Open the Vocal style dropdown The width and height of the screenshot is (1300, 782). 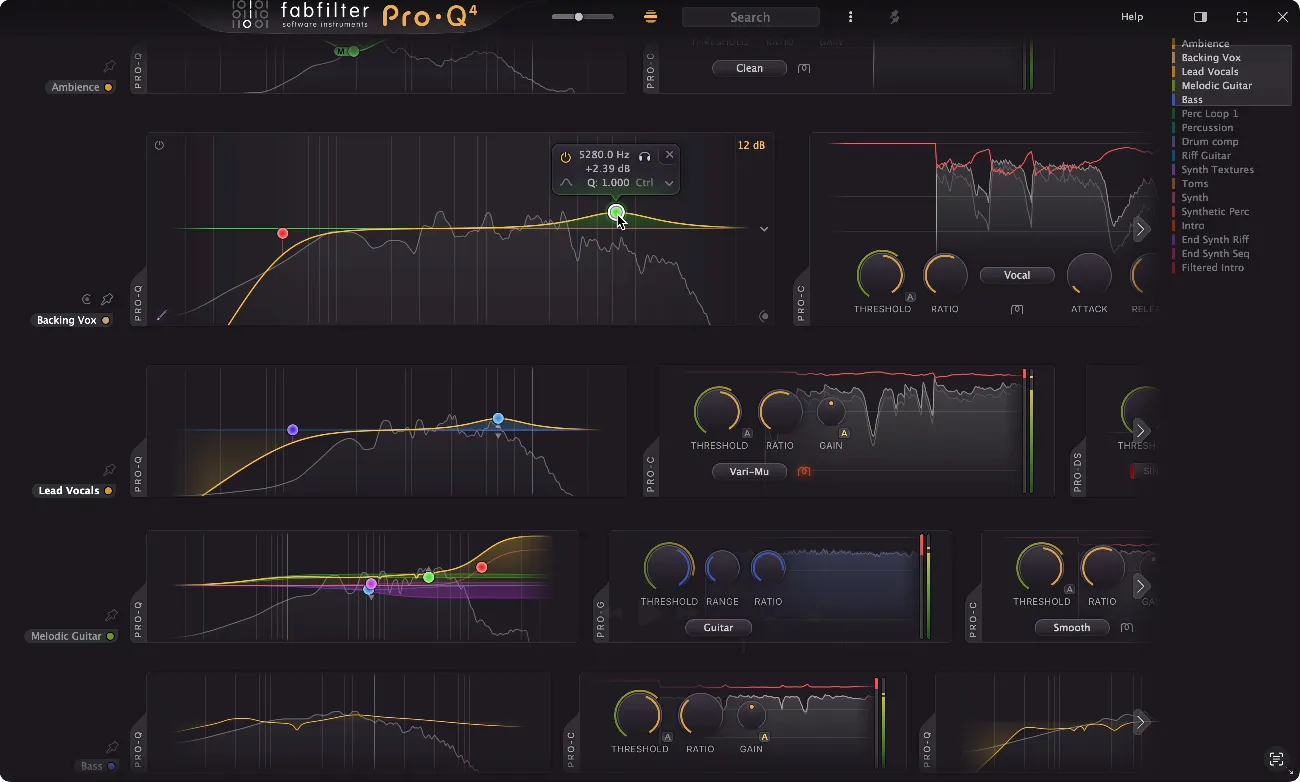click(1017, 275)
